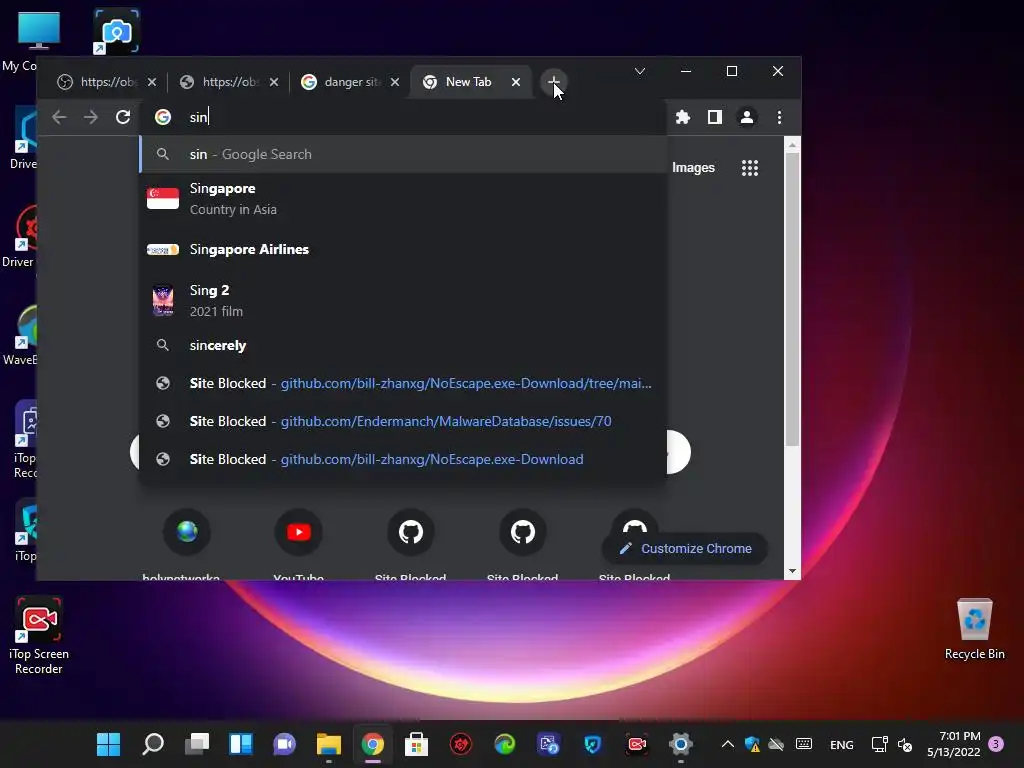Open iTop Screen Recorder from the taskbar

point(636,744)
